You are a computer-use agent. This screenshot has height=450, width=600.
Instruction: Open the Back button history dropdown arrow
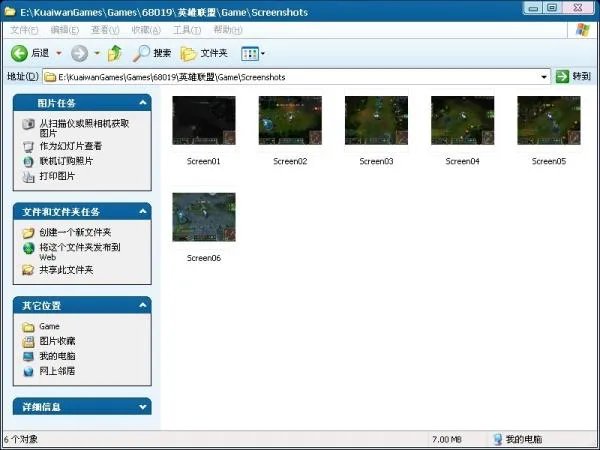pos(59,53)
